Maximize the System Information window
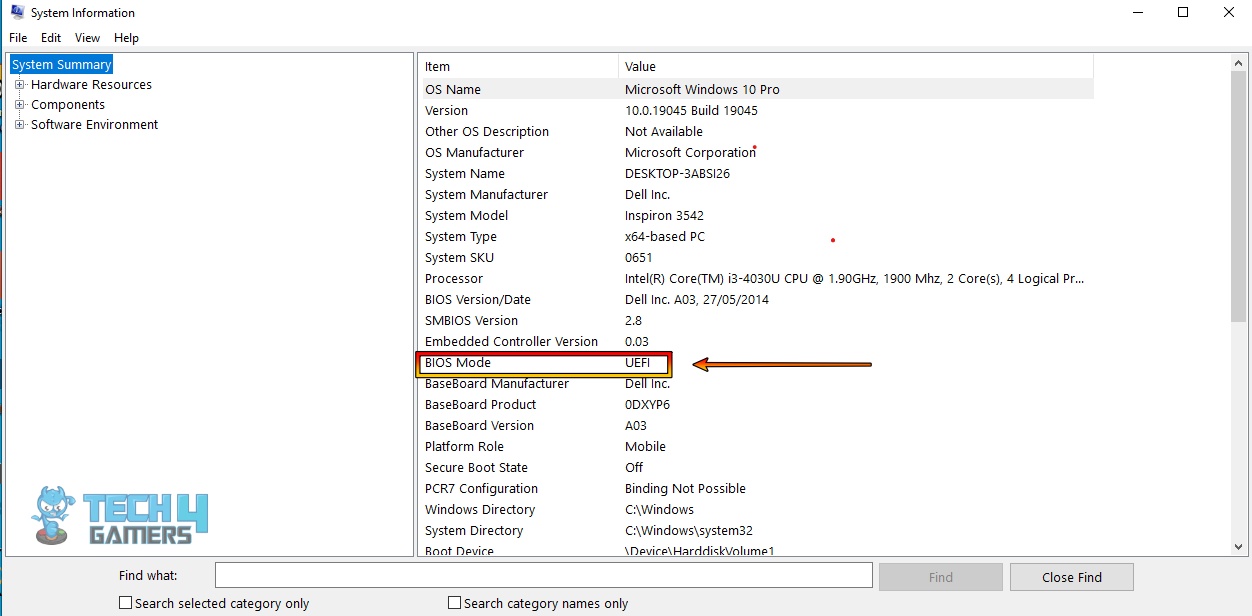1252x616 pixels. coord(1183,13)
